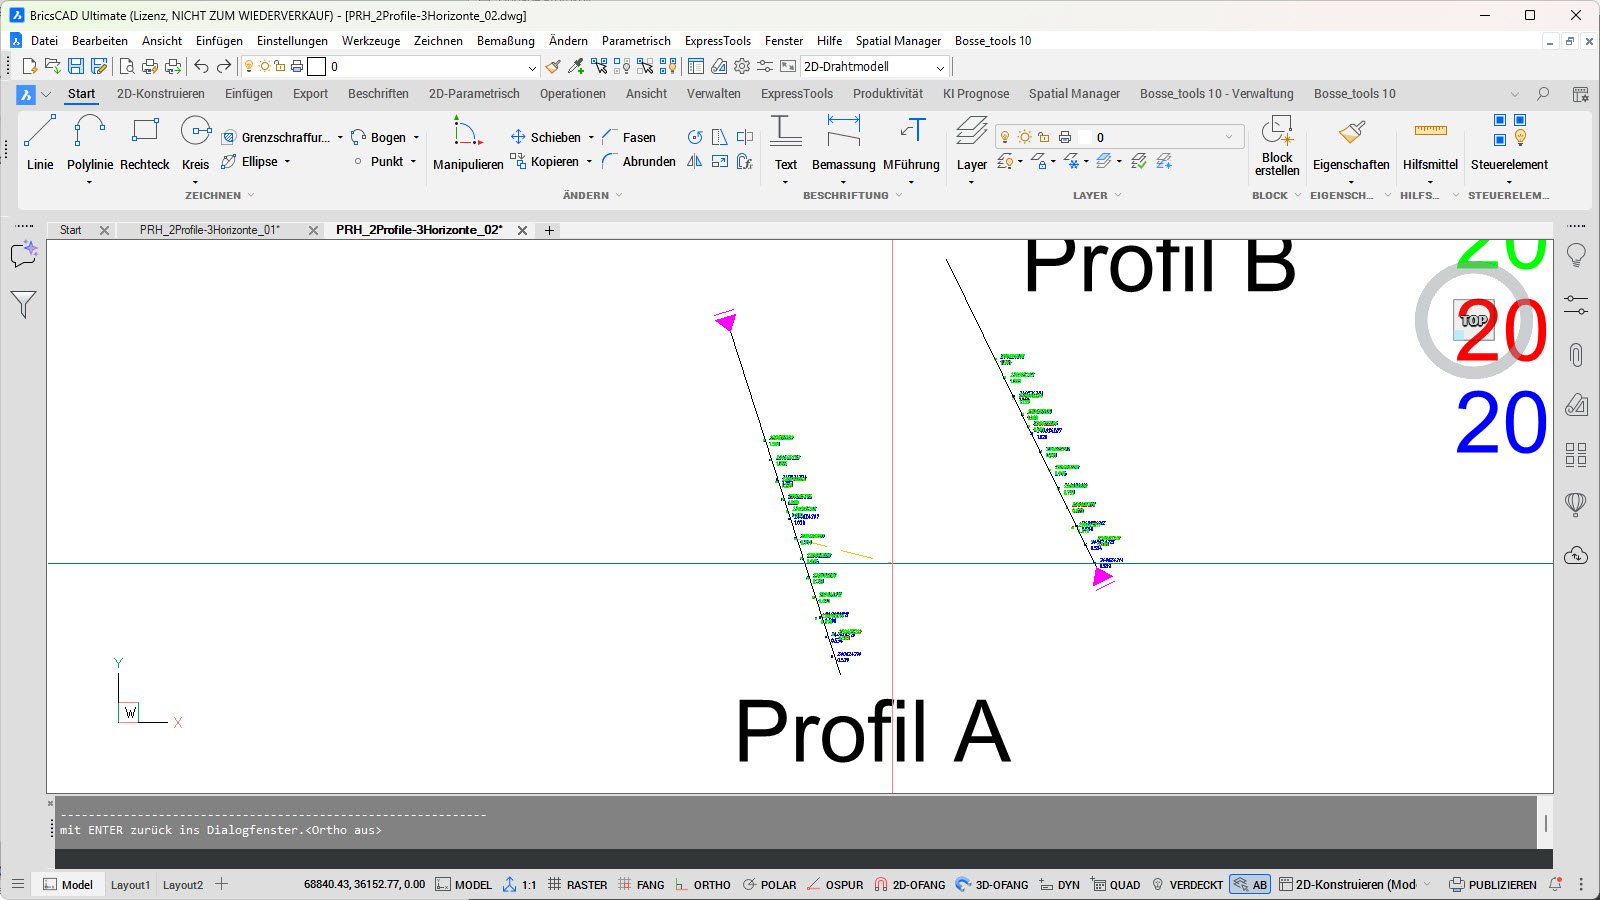
Task: Click the white color swatch in toolbar
Action: 316,67
